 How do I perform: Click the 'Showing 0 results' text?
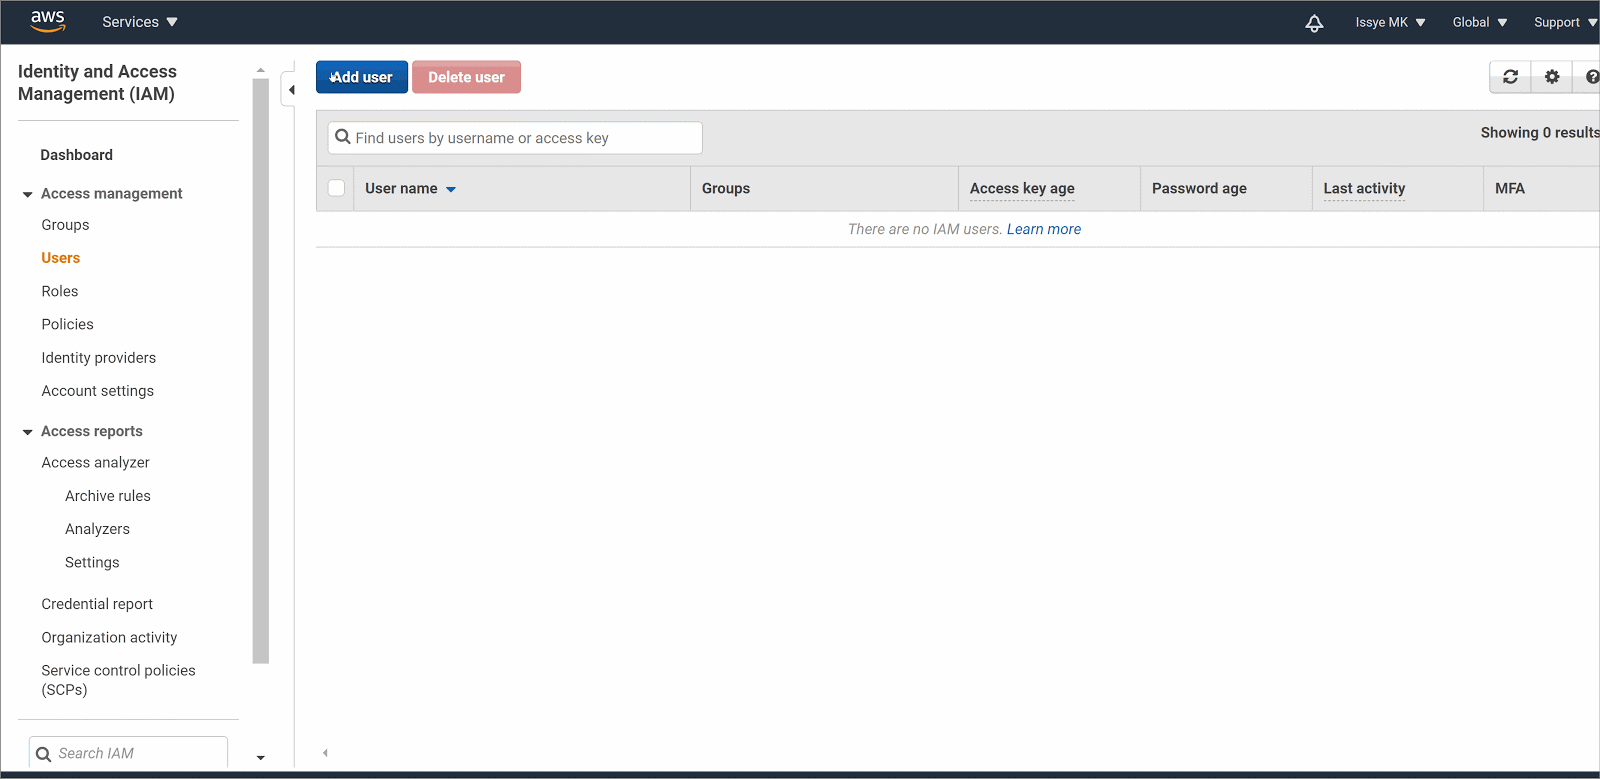point(1540,132)
